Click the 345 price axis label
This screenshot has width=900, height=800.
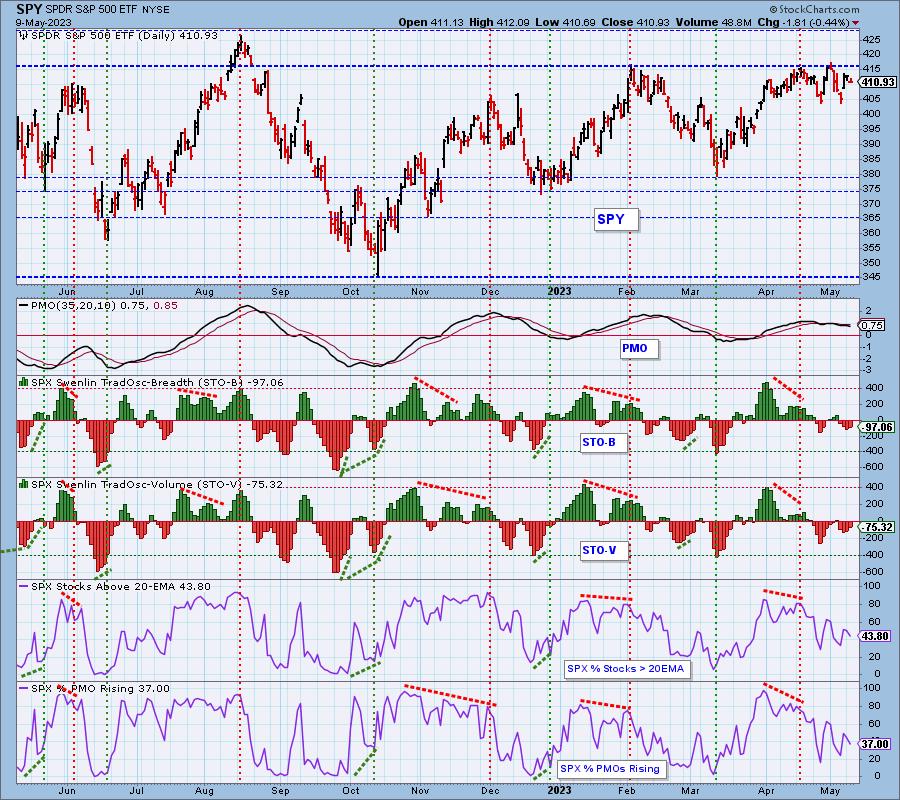tap(871, 277)
